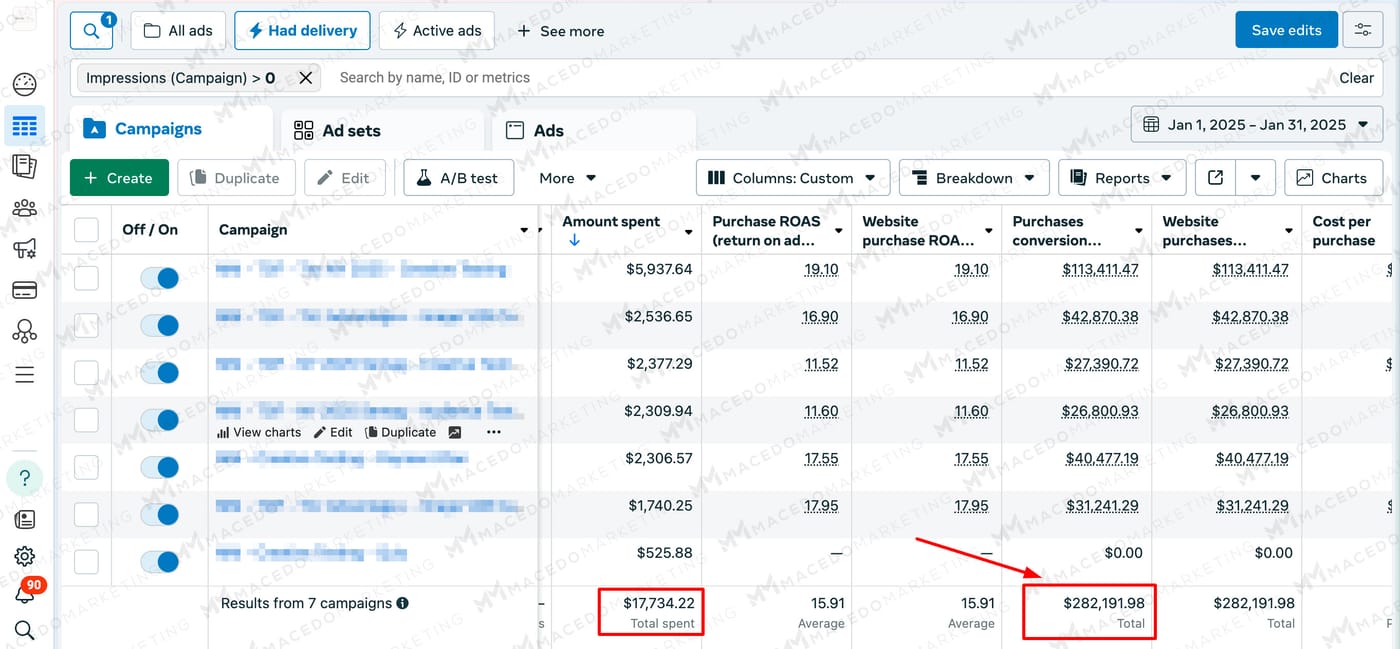Select the Had delivery view
Image resolution: width=1400 pixels, height=649 pixels.
(302, 30)
